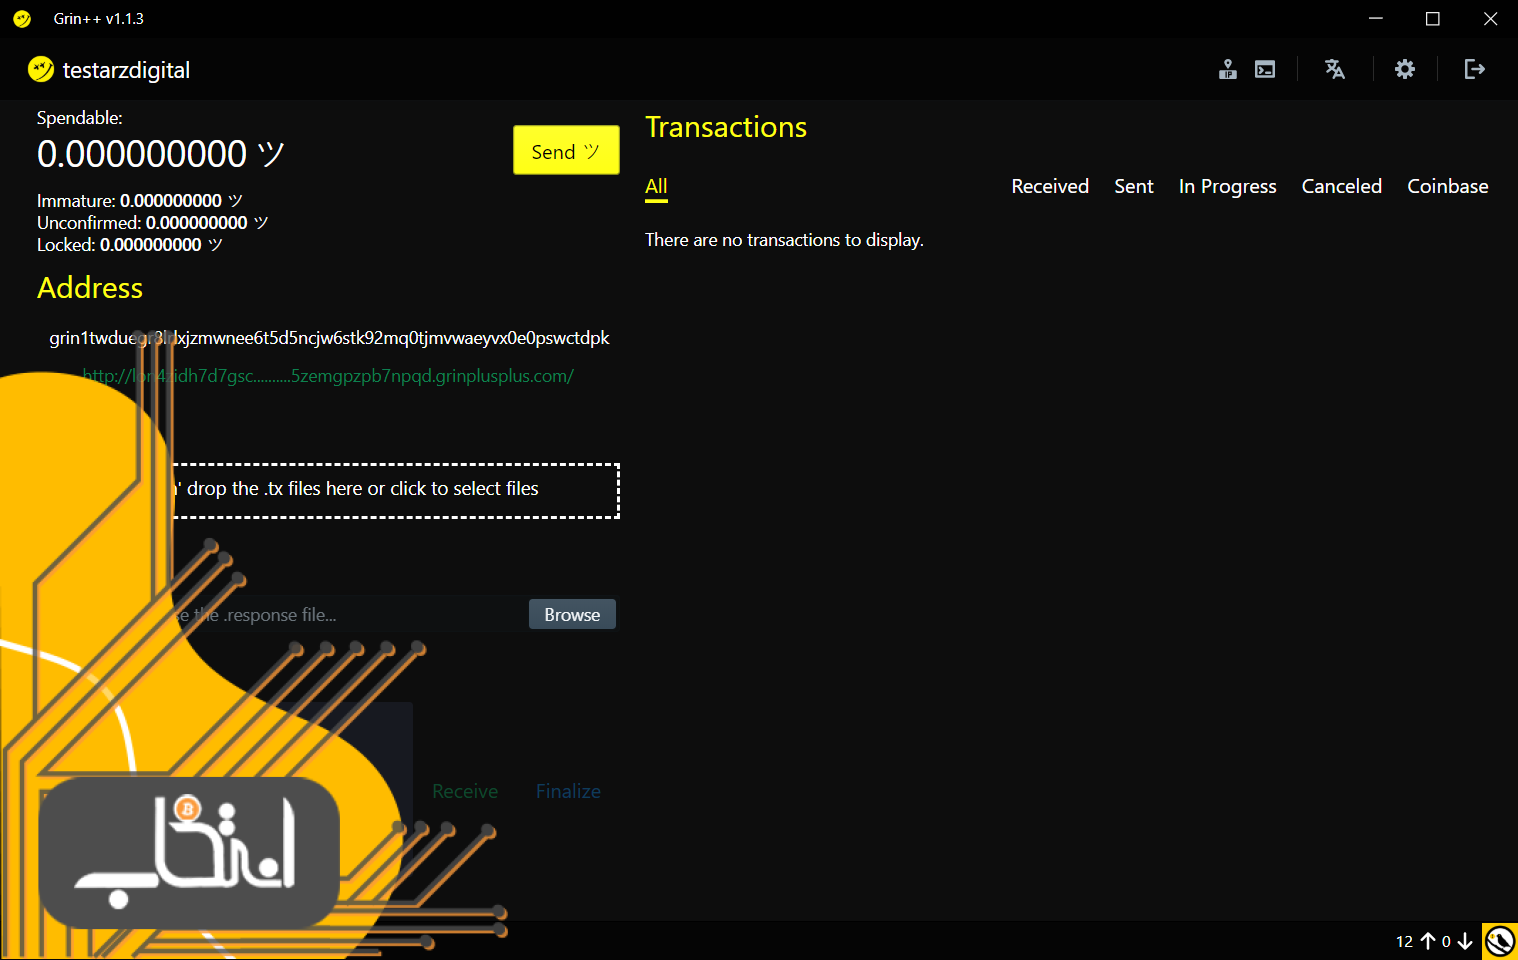
Task: Switch to the Coinbase tab
Action: pyautogui.click(x=1447, y=187)
